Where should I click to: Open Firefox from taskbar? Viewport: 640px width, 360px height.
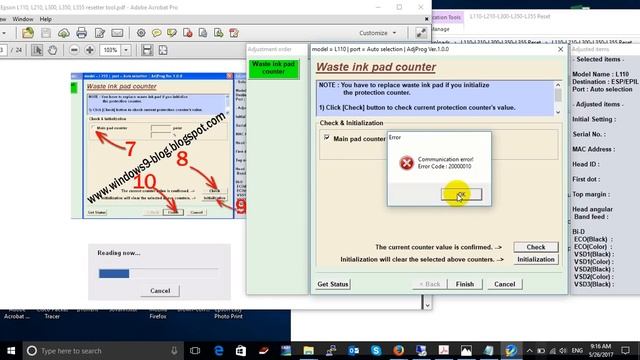click(x=398, y=351)
